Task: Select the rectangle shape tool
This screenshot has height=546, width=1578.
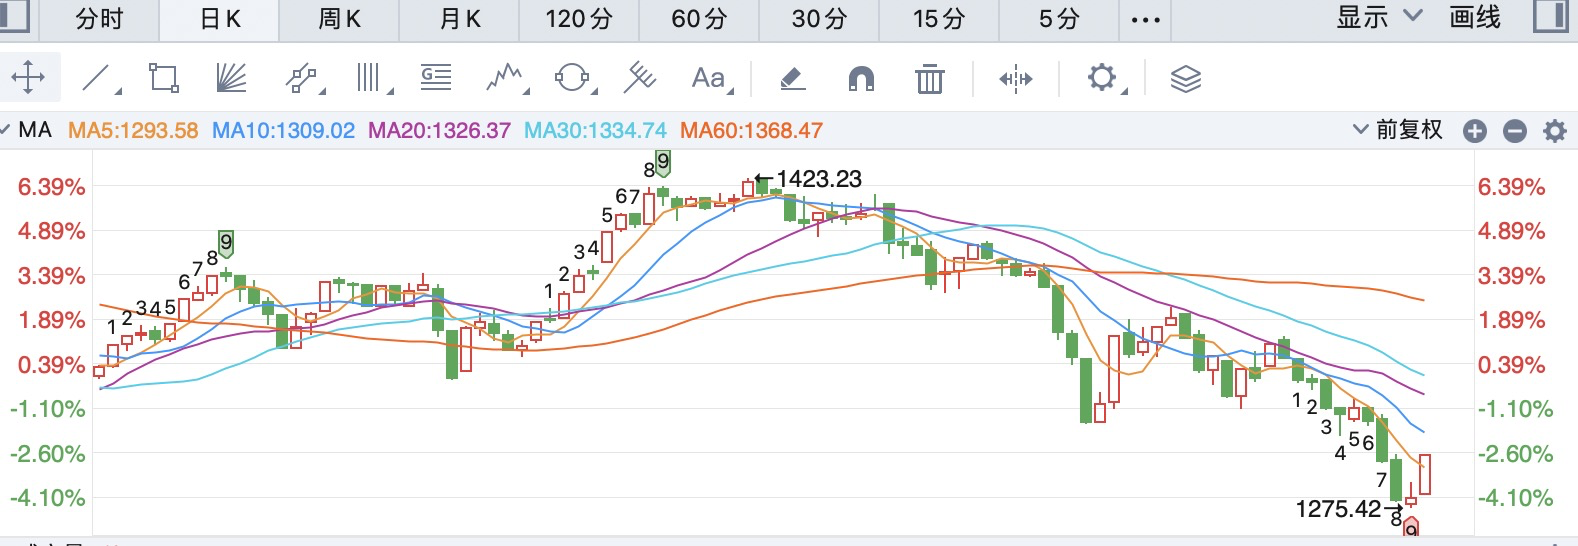Action: 163,77
